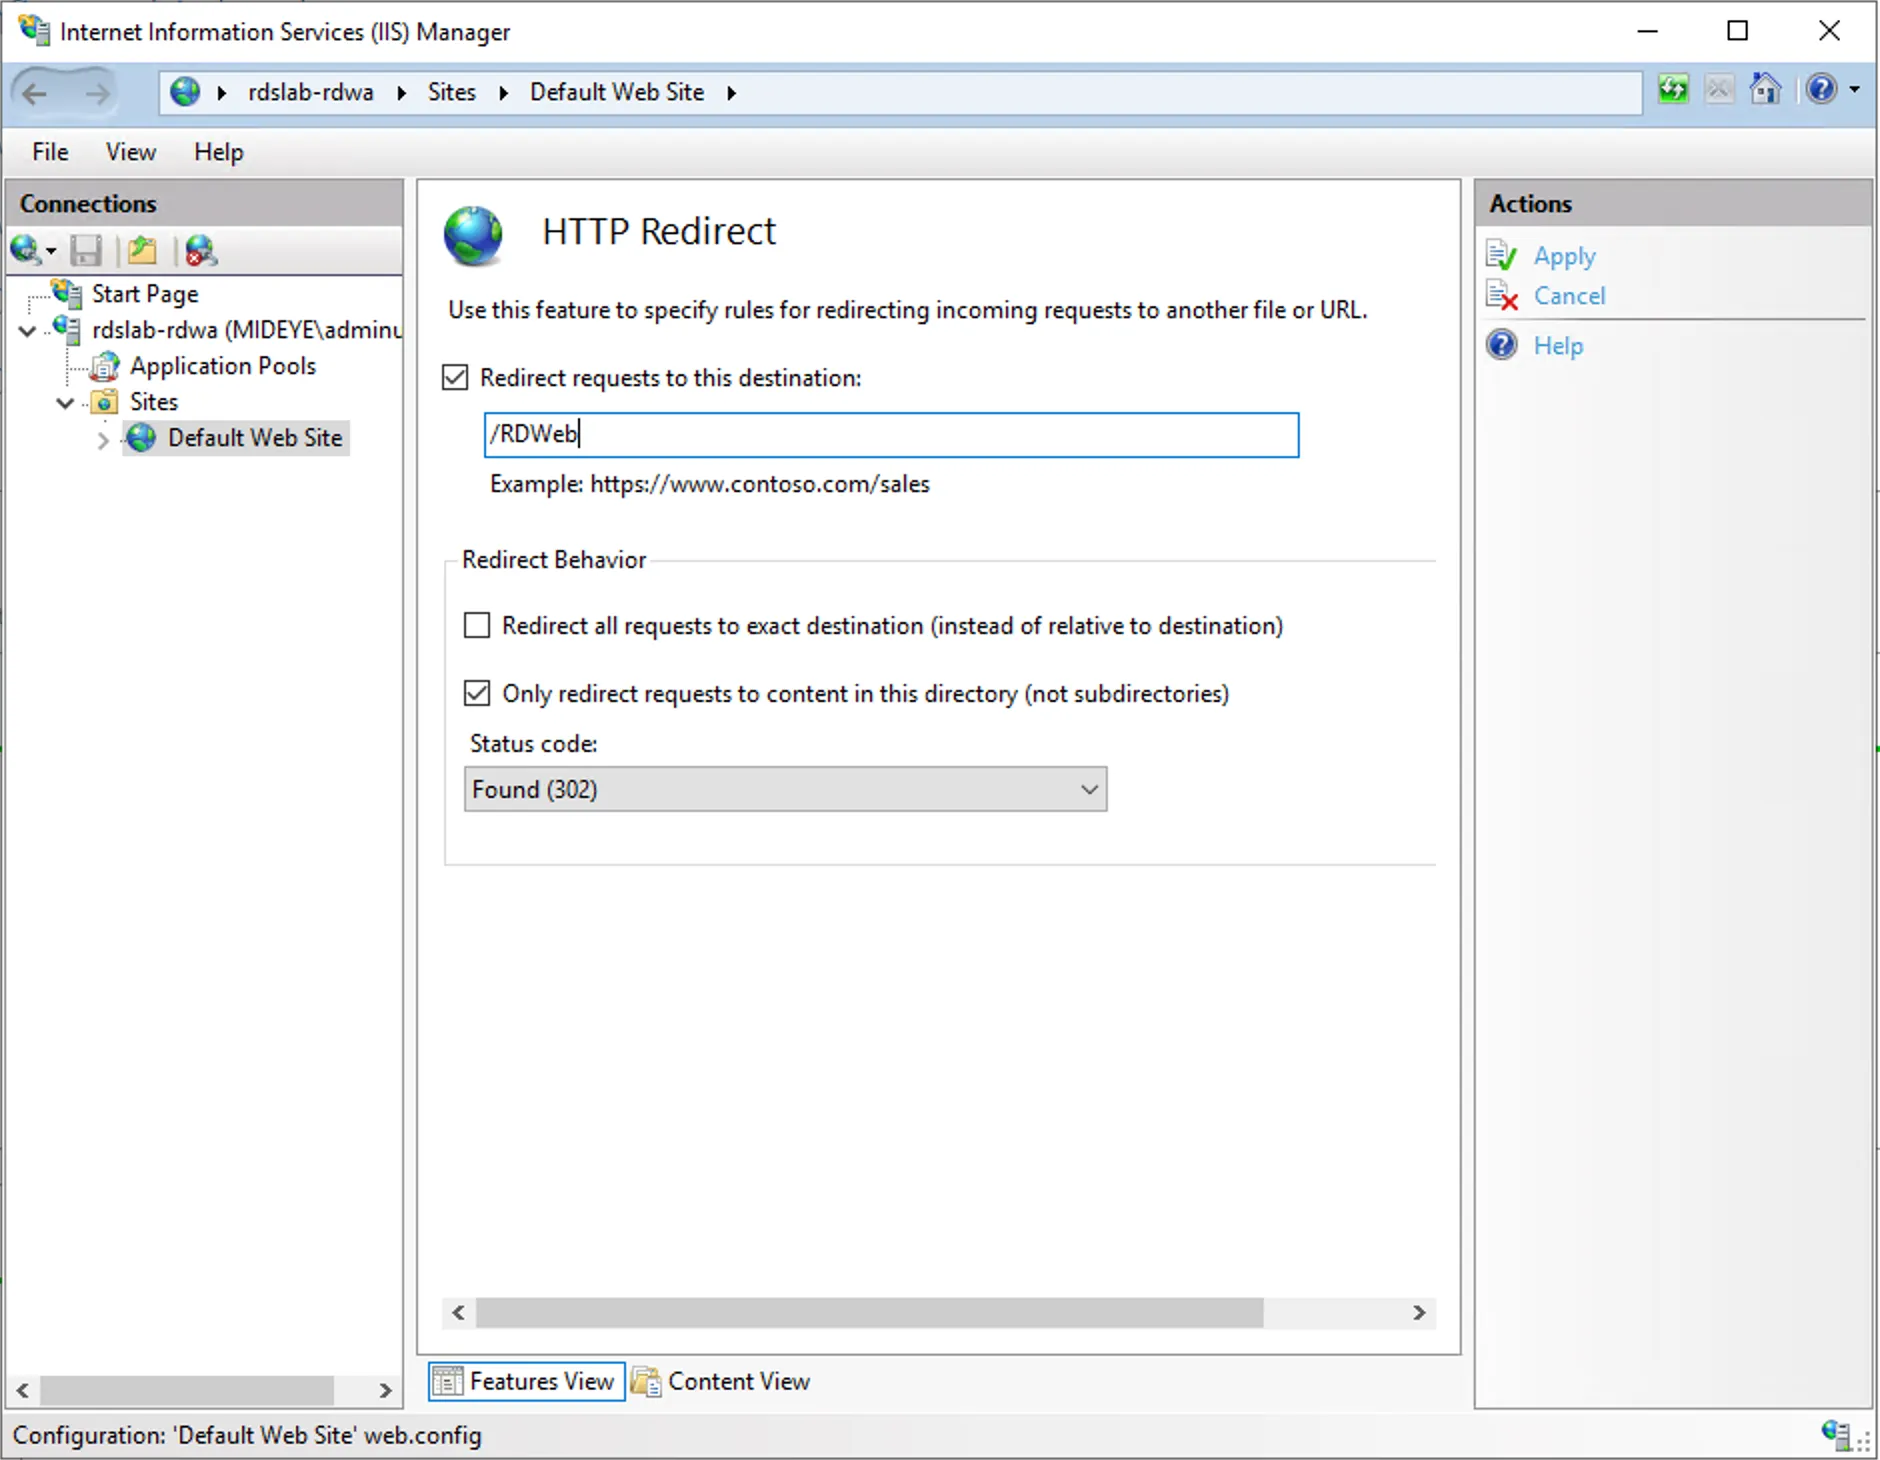
Task: Apply the redirect settings
Action: tap(1564, 255)
